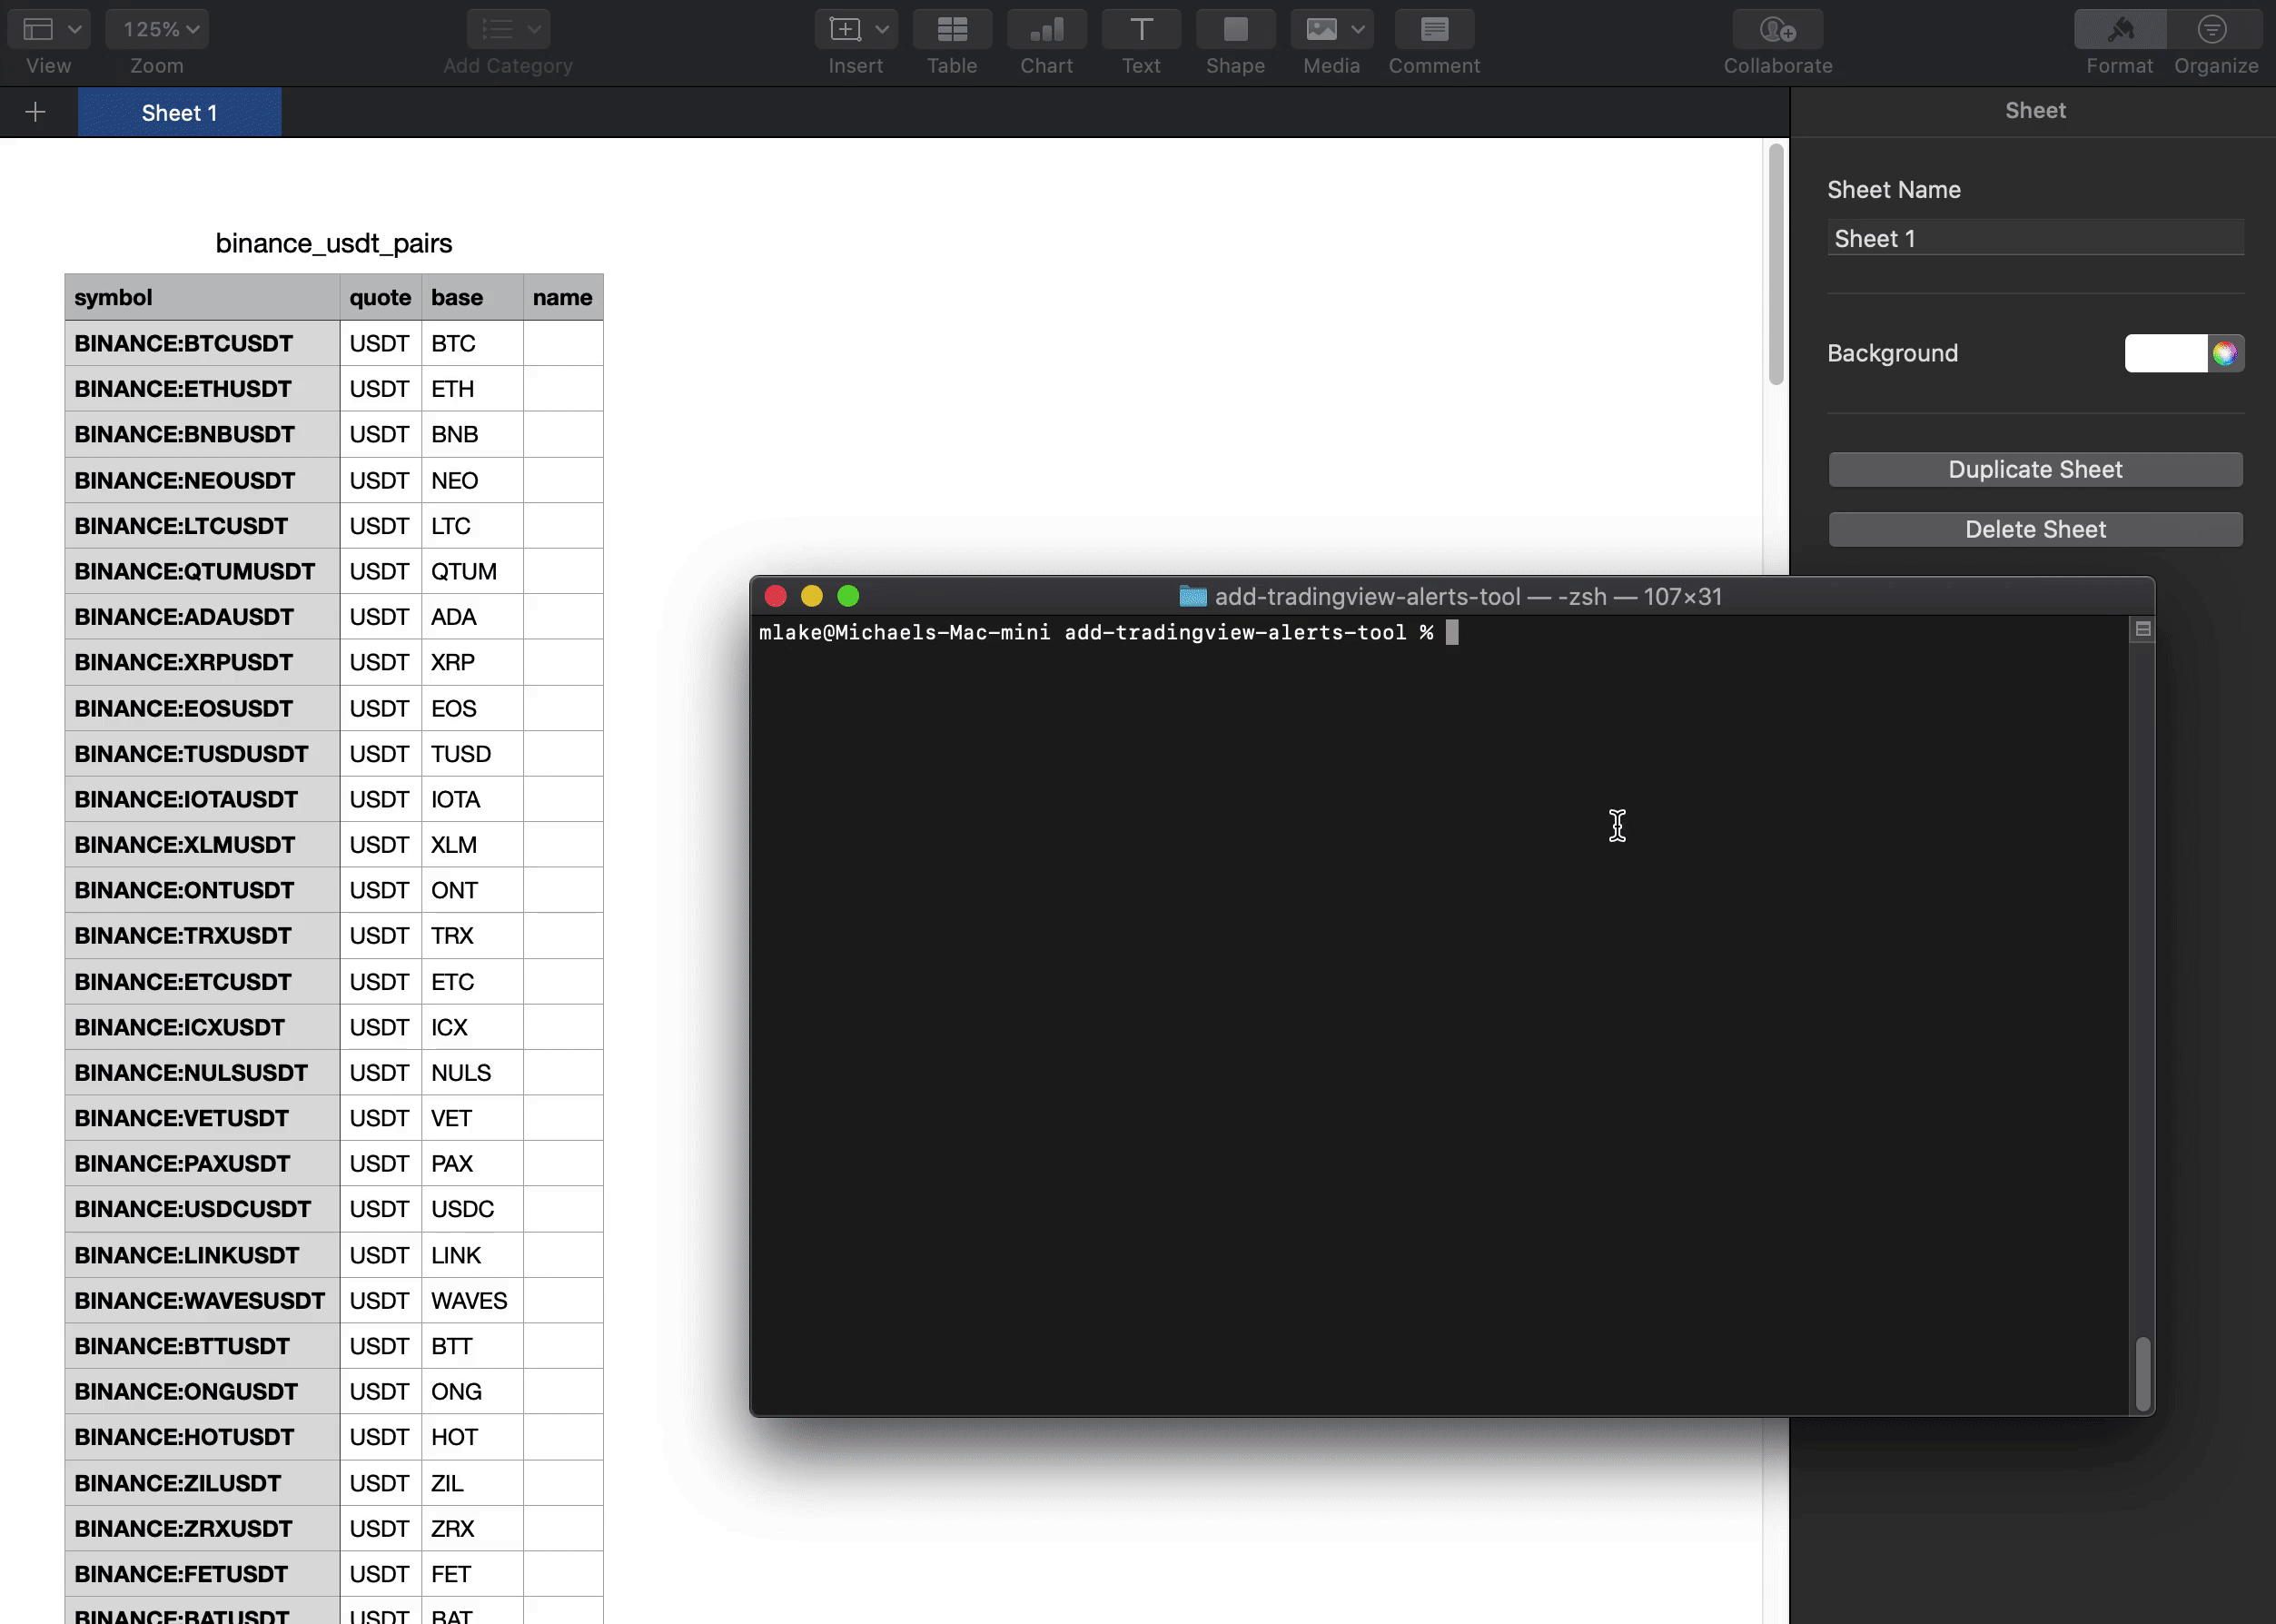Expand the View options dropdown

coord(49,28)
